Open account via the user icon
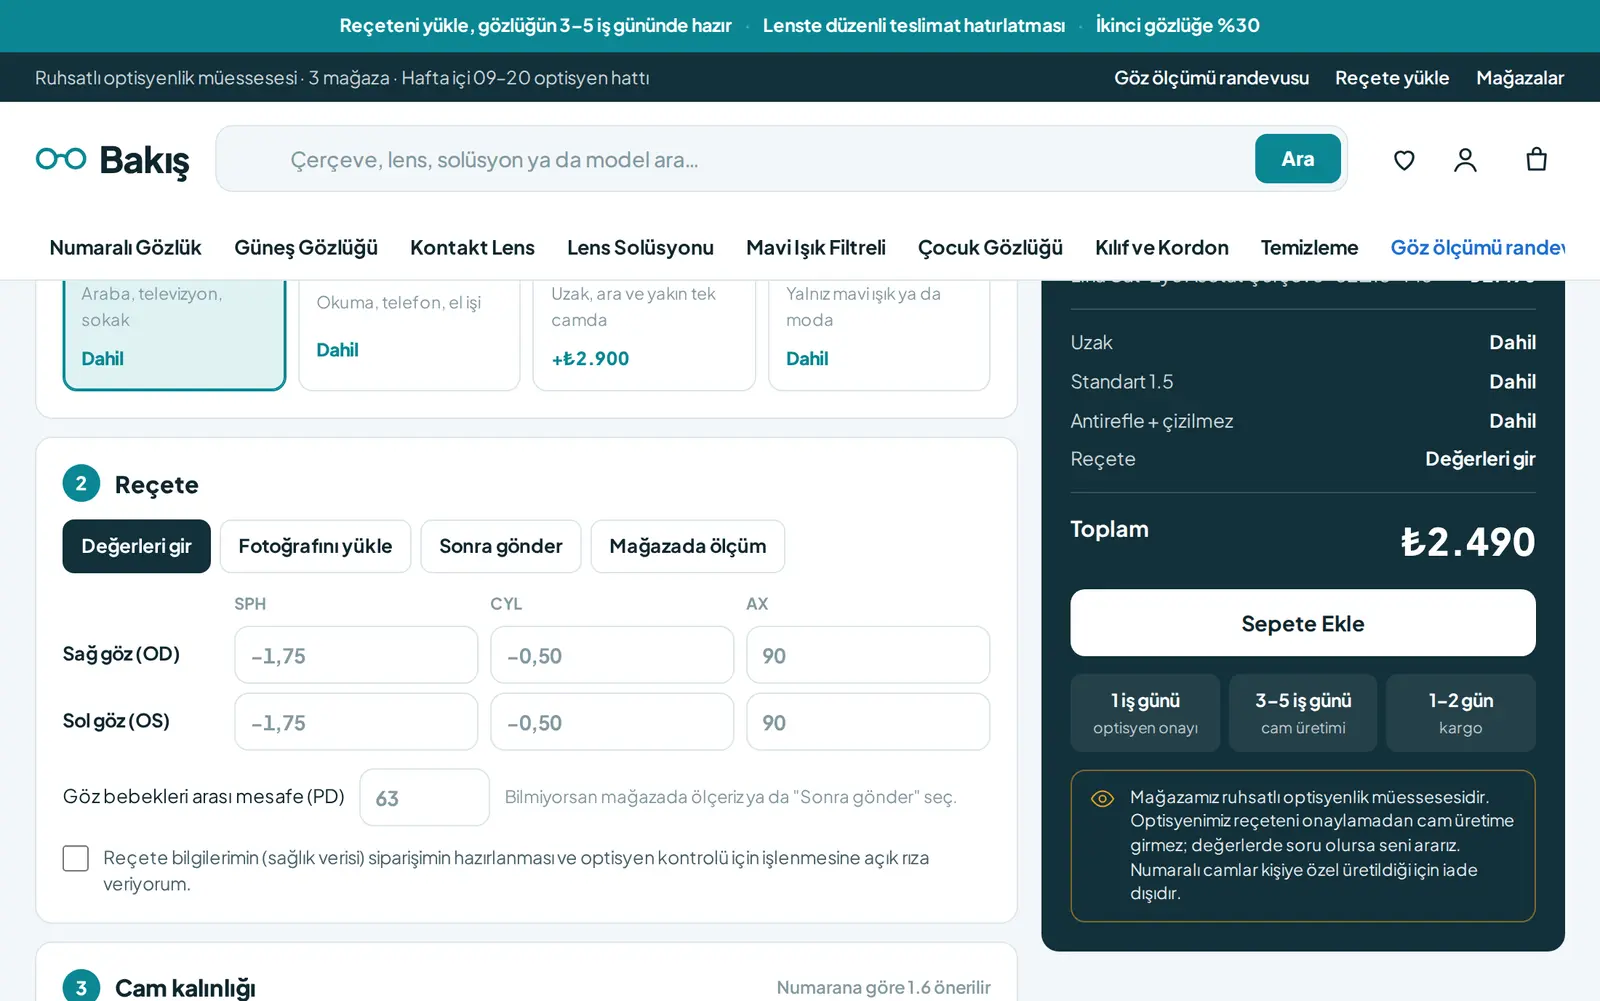Screen dimensions: 1600x1001 (1465, 160)
